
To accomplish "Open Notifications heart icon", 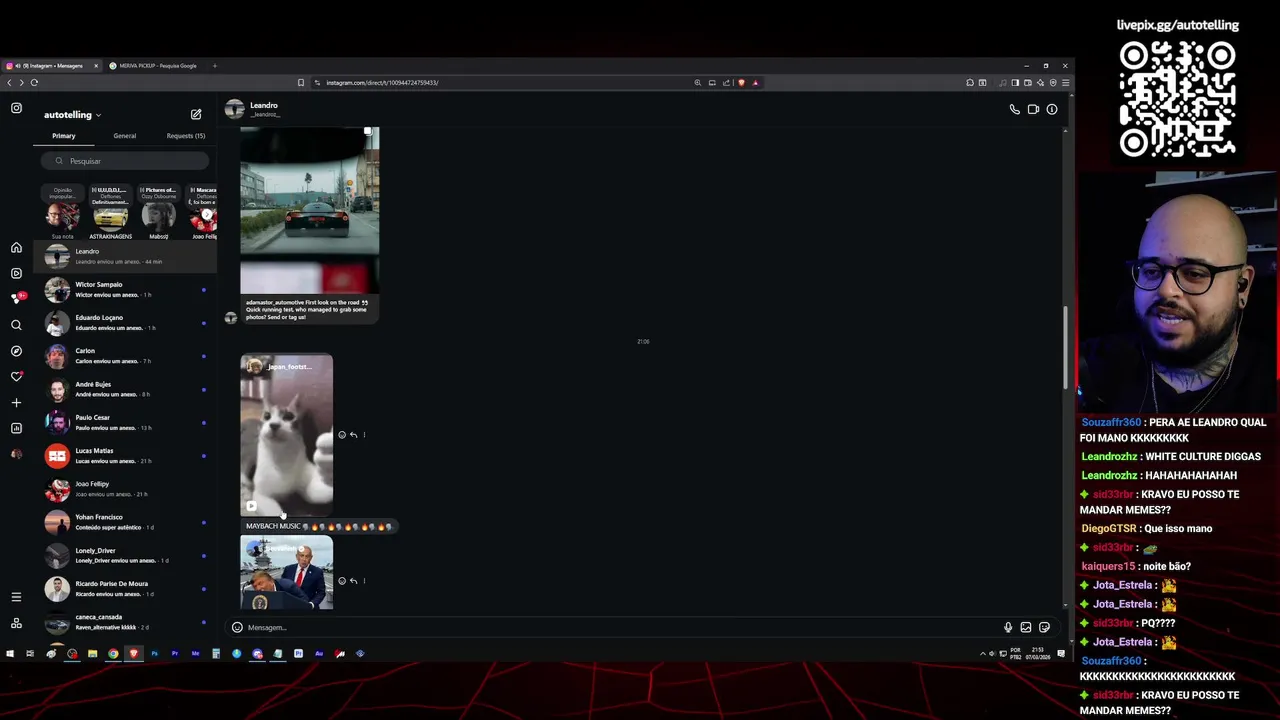I will 16,377.
